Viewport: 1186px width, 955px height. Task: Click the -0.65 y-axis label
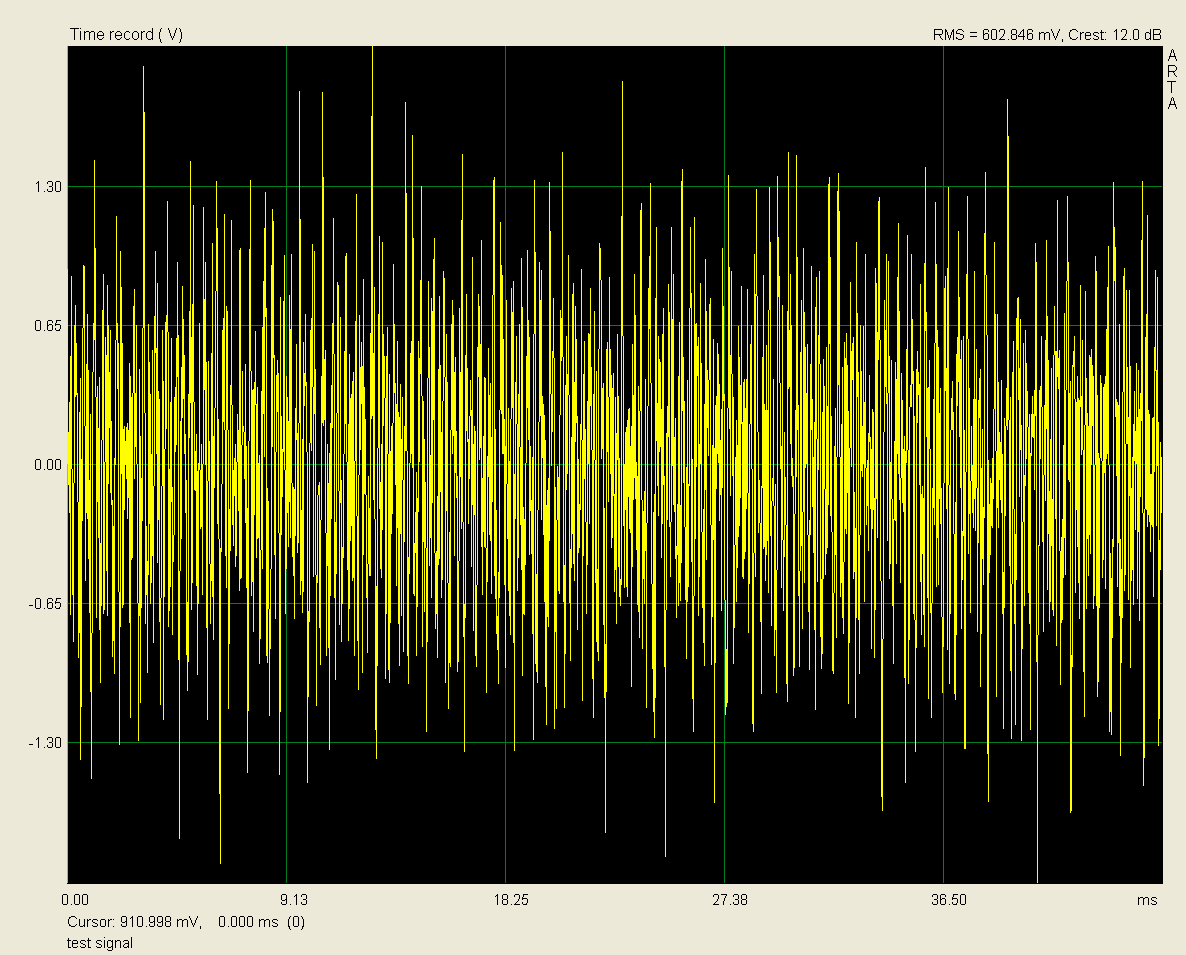point(45,604)
